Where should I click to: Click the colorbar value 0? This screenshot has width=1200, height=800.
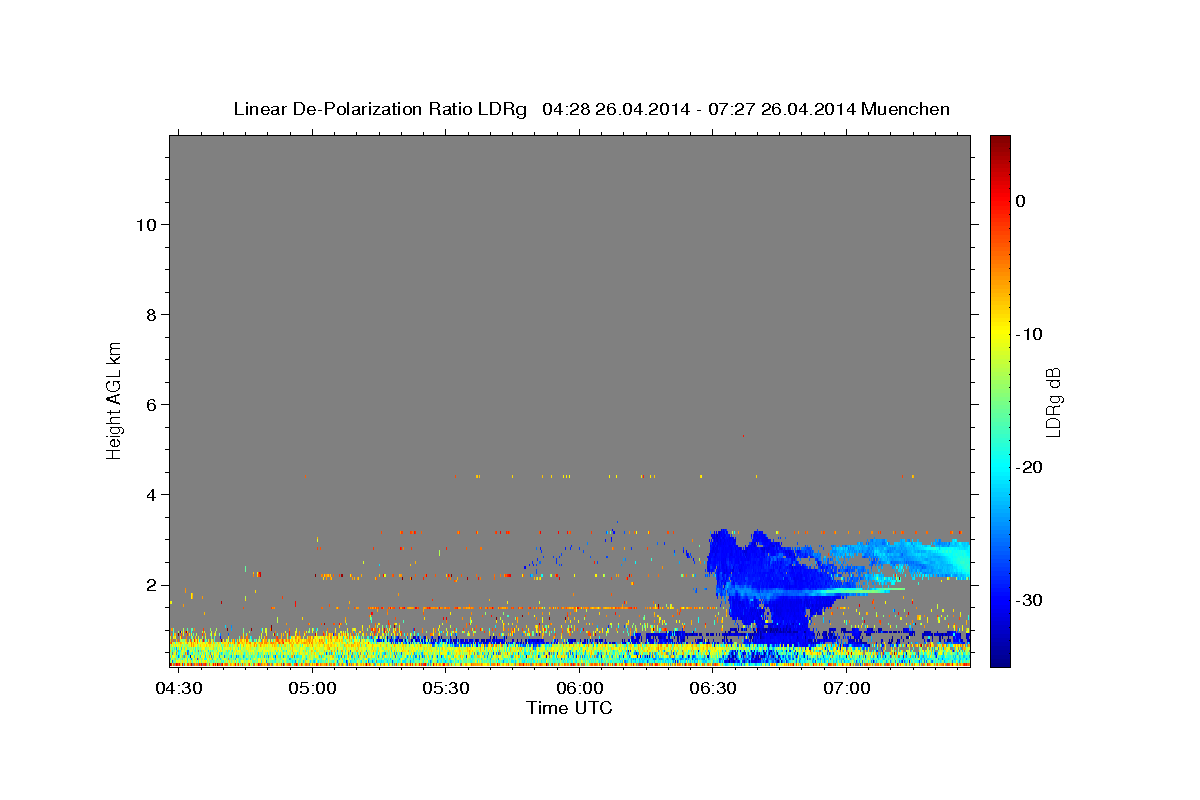pos(1021,201)
